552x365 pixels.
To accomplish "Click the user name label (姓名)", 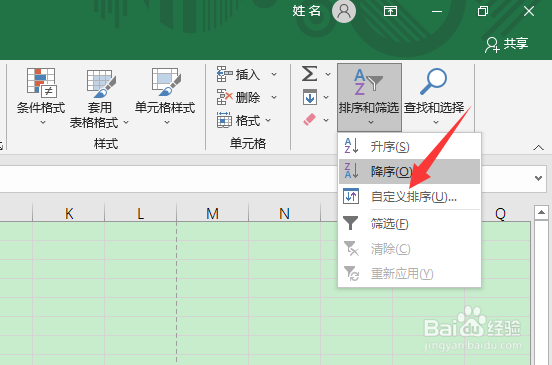I will click(x=306, y=11).
